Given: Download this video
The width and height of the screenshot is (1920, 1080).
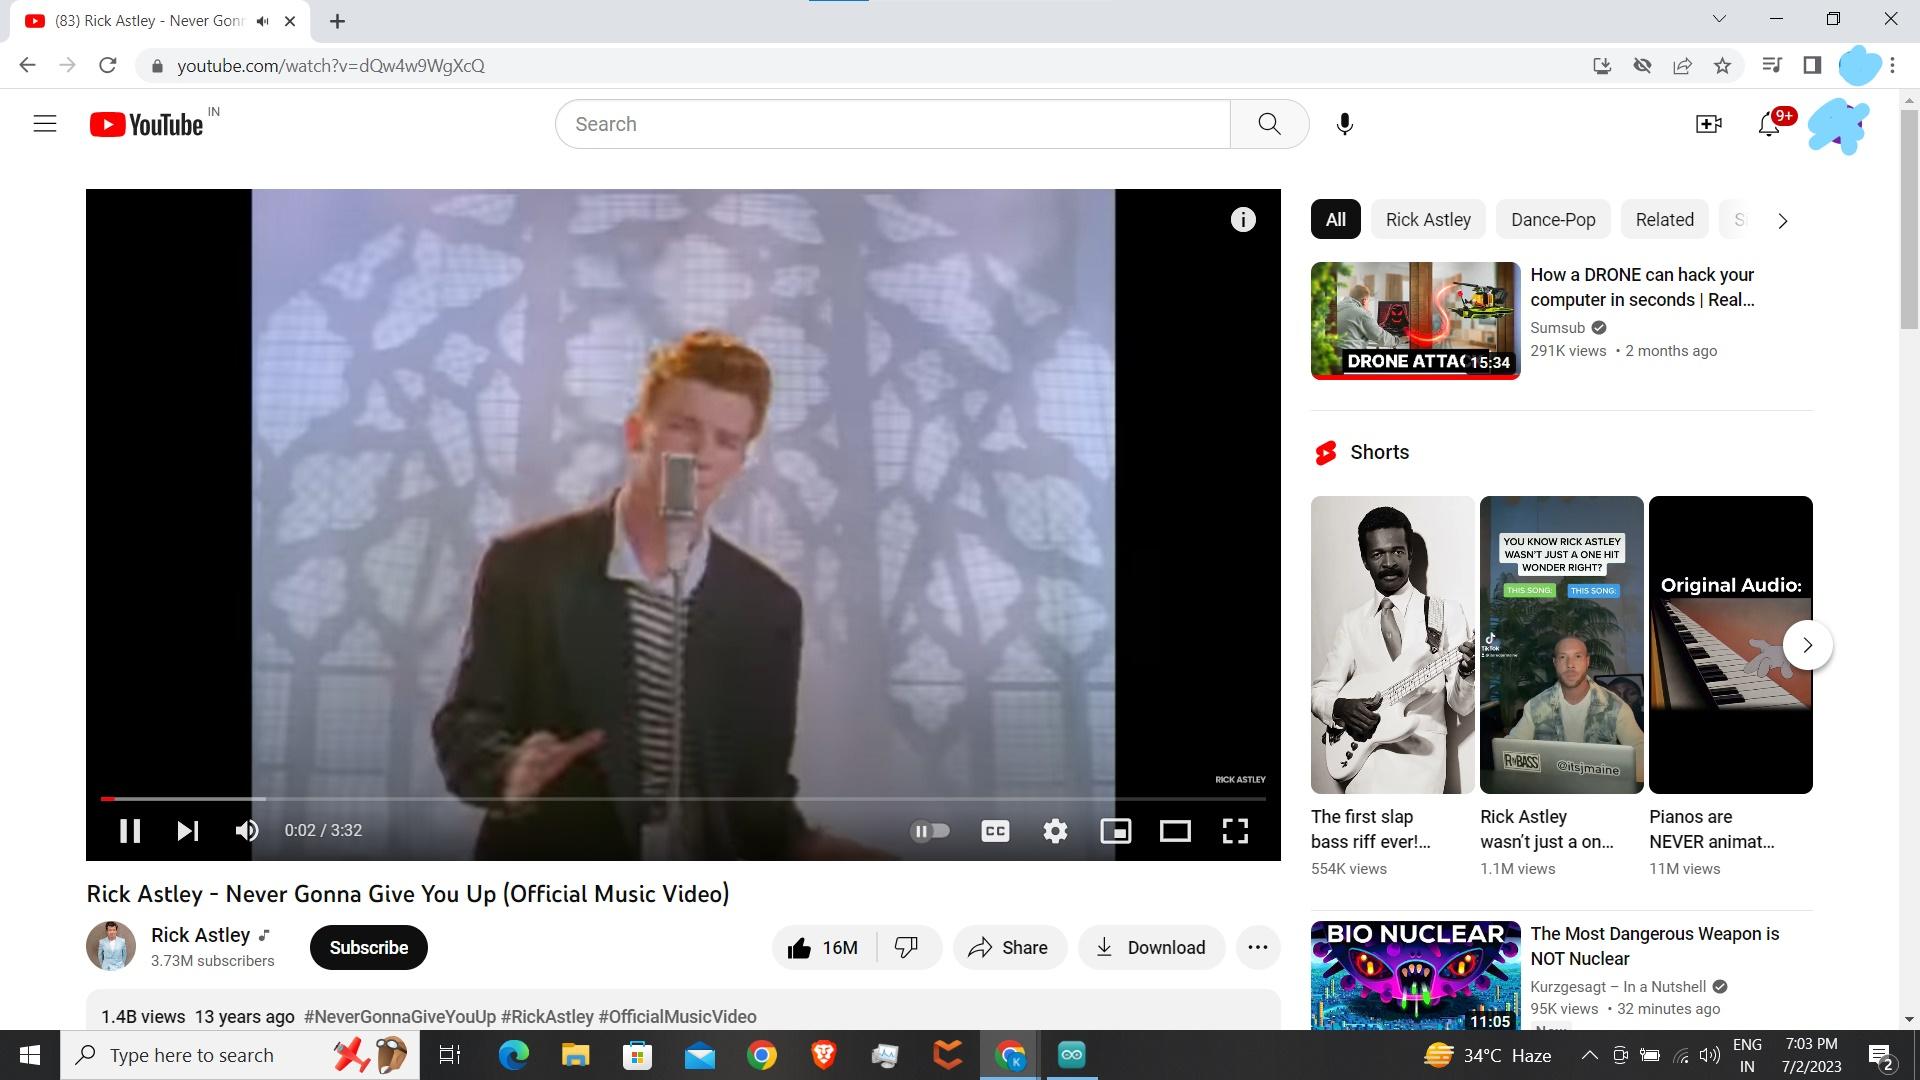Looking at the screenshot, I should [x=1151, y=948].
